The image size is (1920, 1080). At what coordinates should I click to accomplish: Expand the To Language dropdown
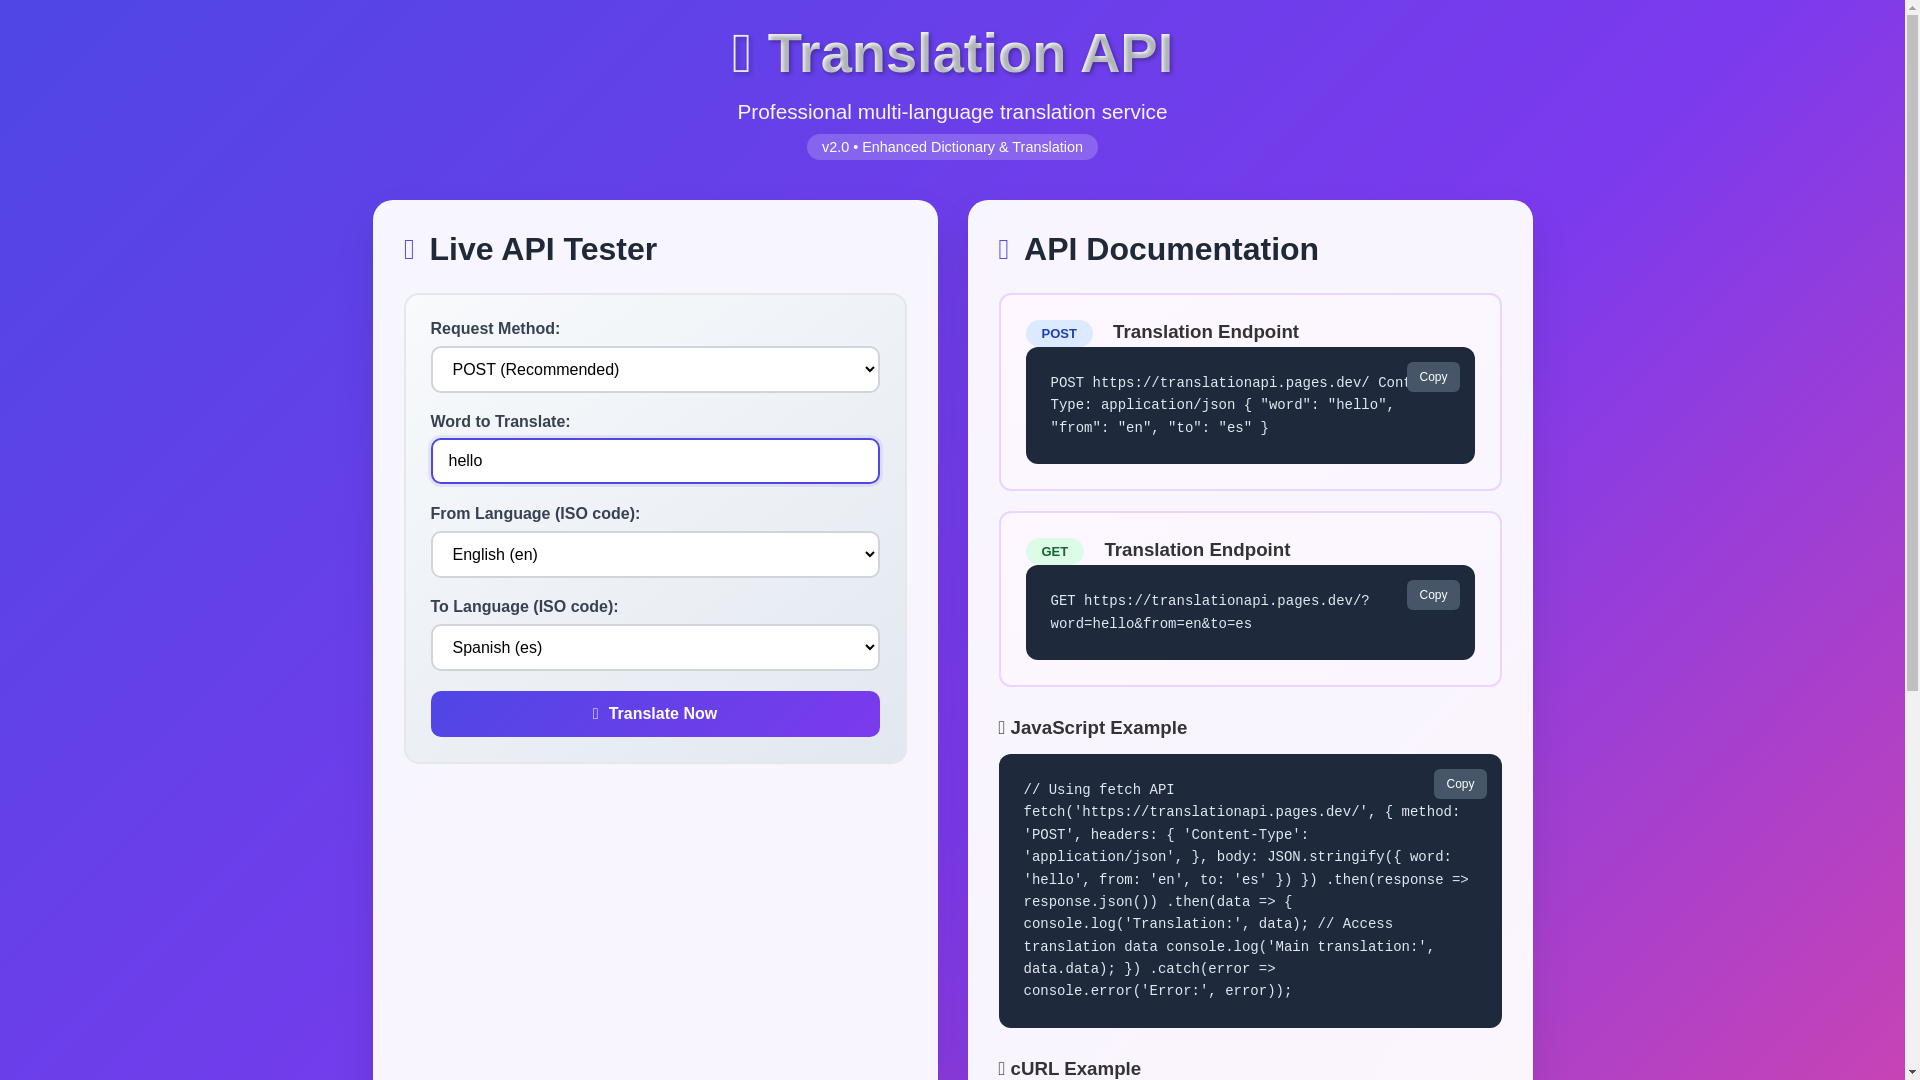[654, 647]
